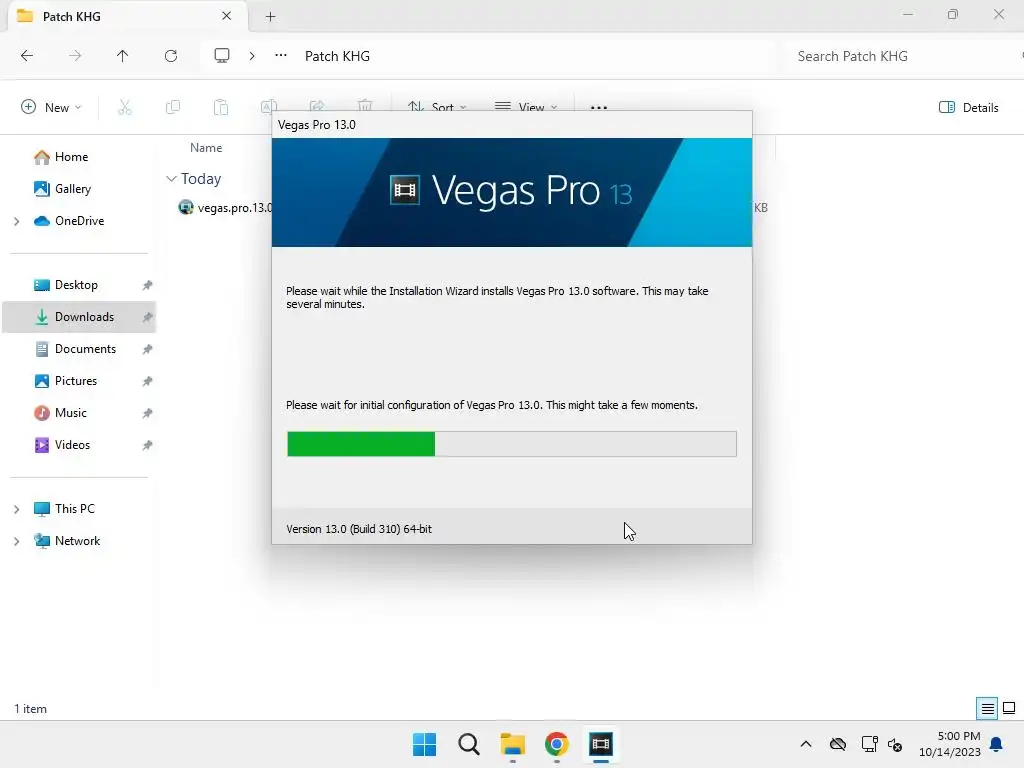Image resolution: width=1024 pixels, height=768 pixels.
Task: Open taskbar Search
Action: pyautogui.click(x=468, y=744)
